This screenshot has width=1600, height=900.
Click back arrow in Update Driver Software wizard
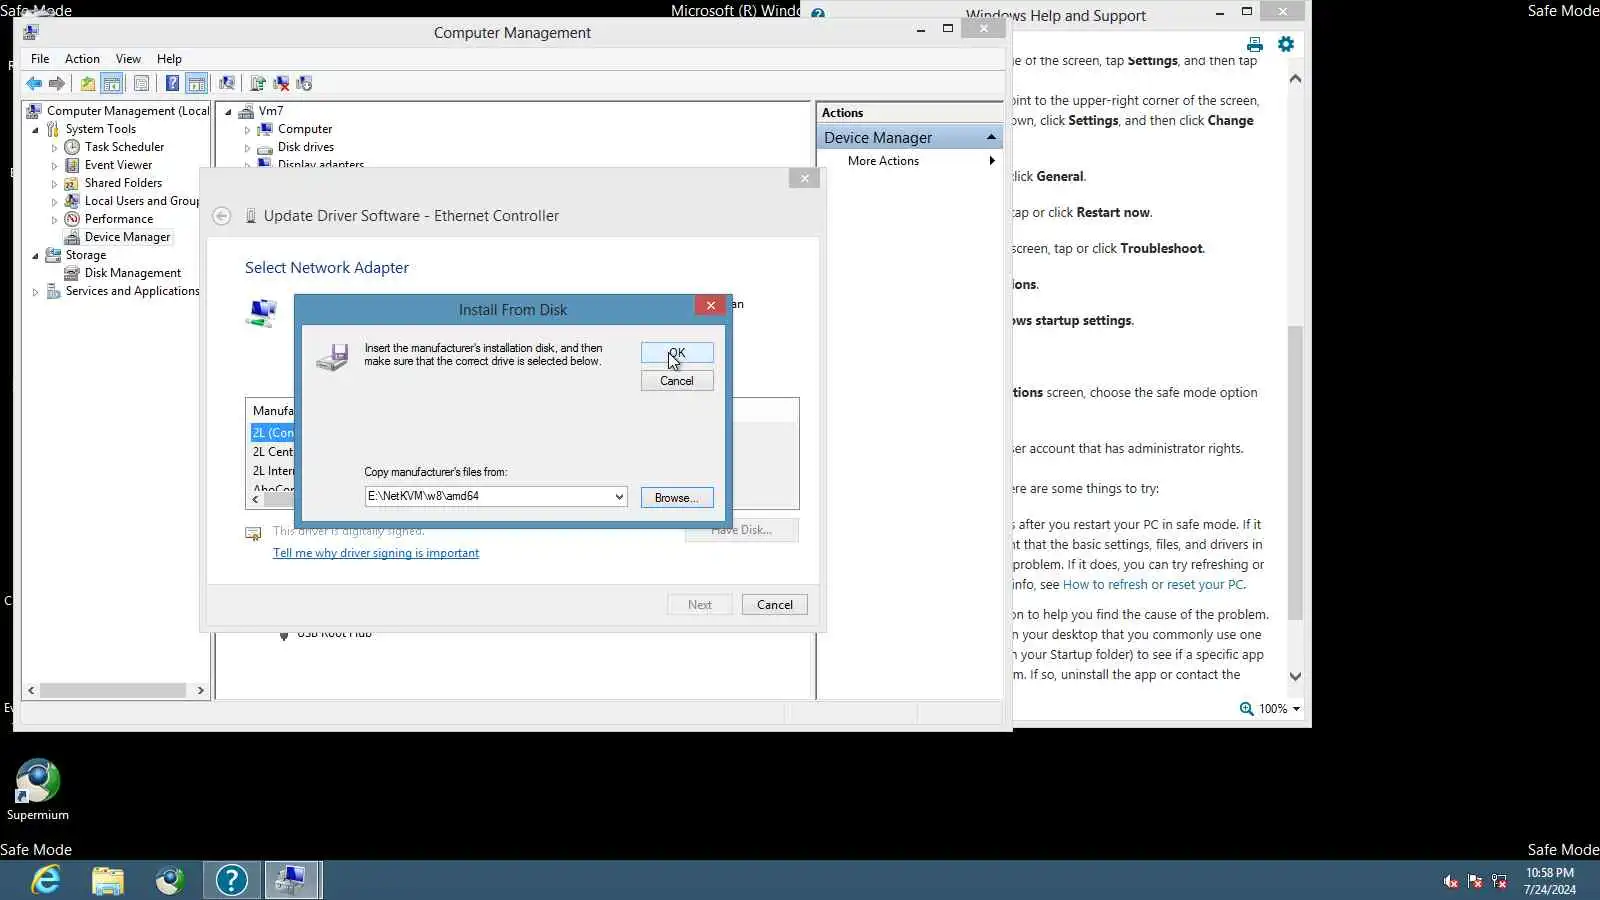point(222,216)
